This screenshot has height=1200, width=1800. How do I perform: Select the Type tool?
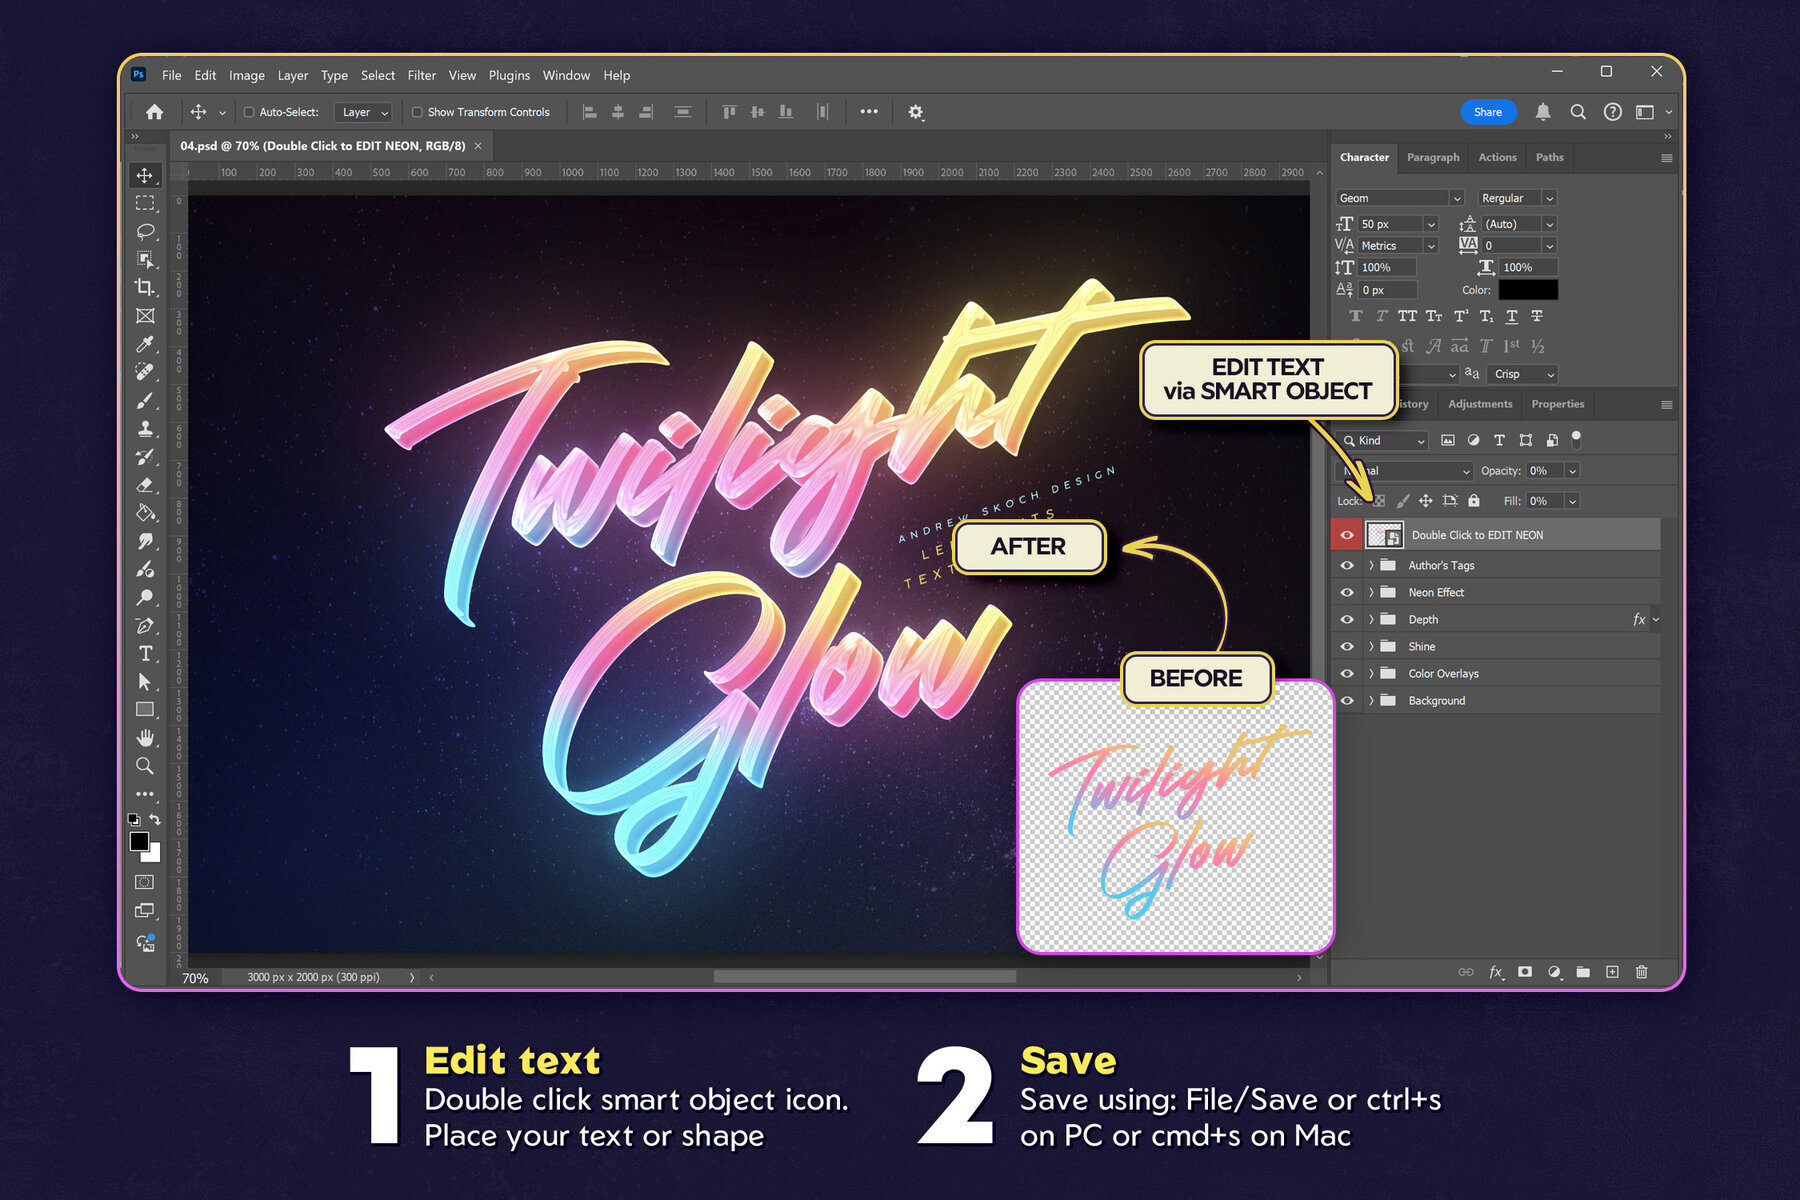pyautogui.click(x=145, y=655)
